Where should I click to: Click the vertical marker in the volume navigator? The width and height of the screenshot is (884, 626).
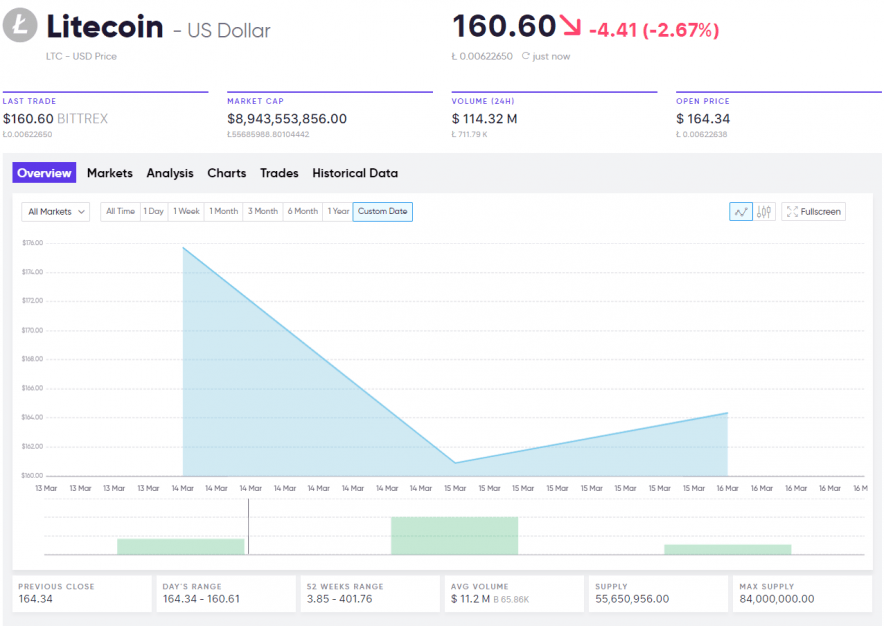point(248,526)
